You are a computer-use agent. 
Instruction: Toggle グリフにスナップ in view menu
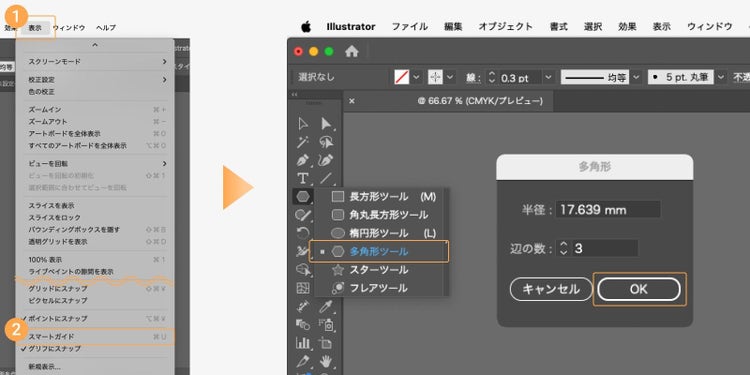point(95,349)
